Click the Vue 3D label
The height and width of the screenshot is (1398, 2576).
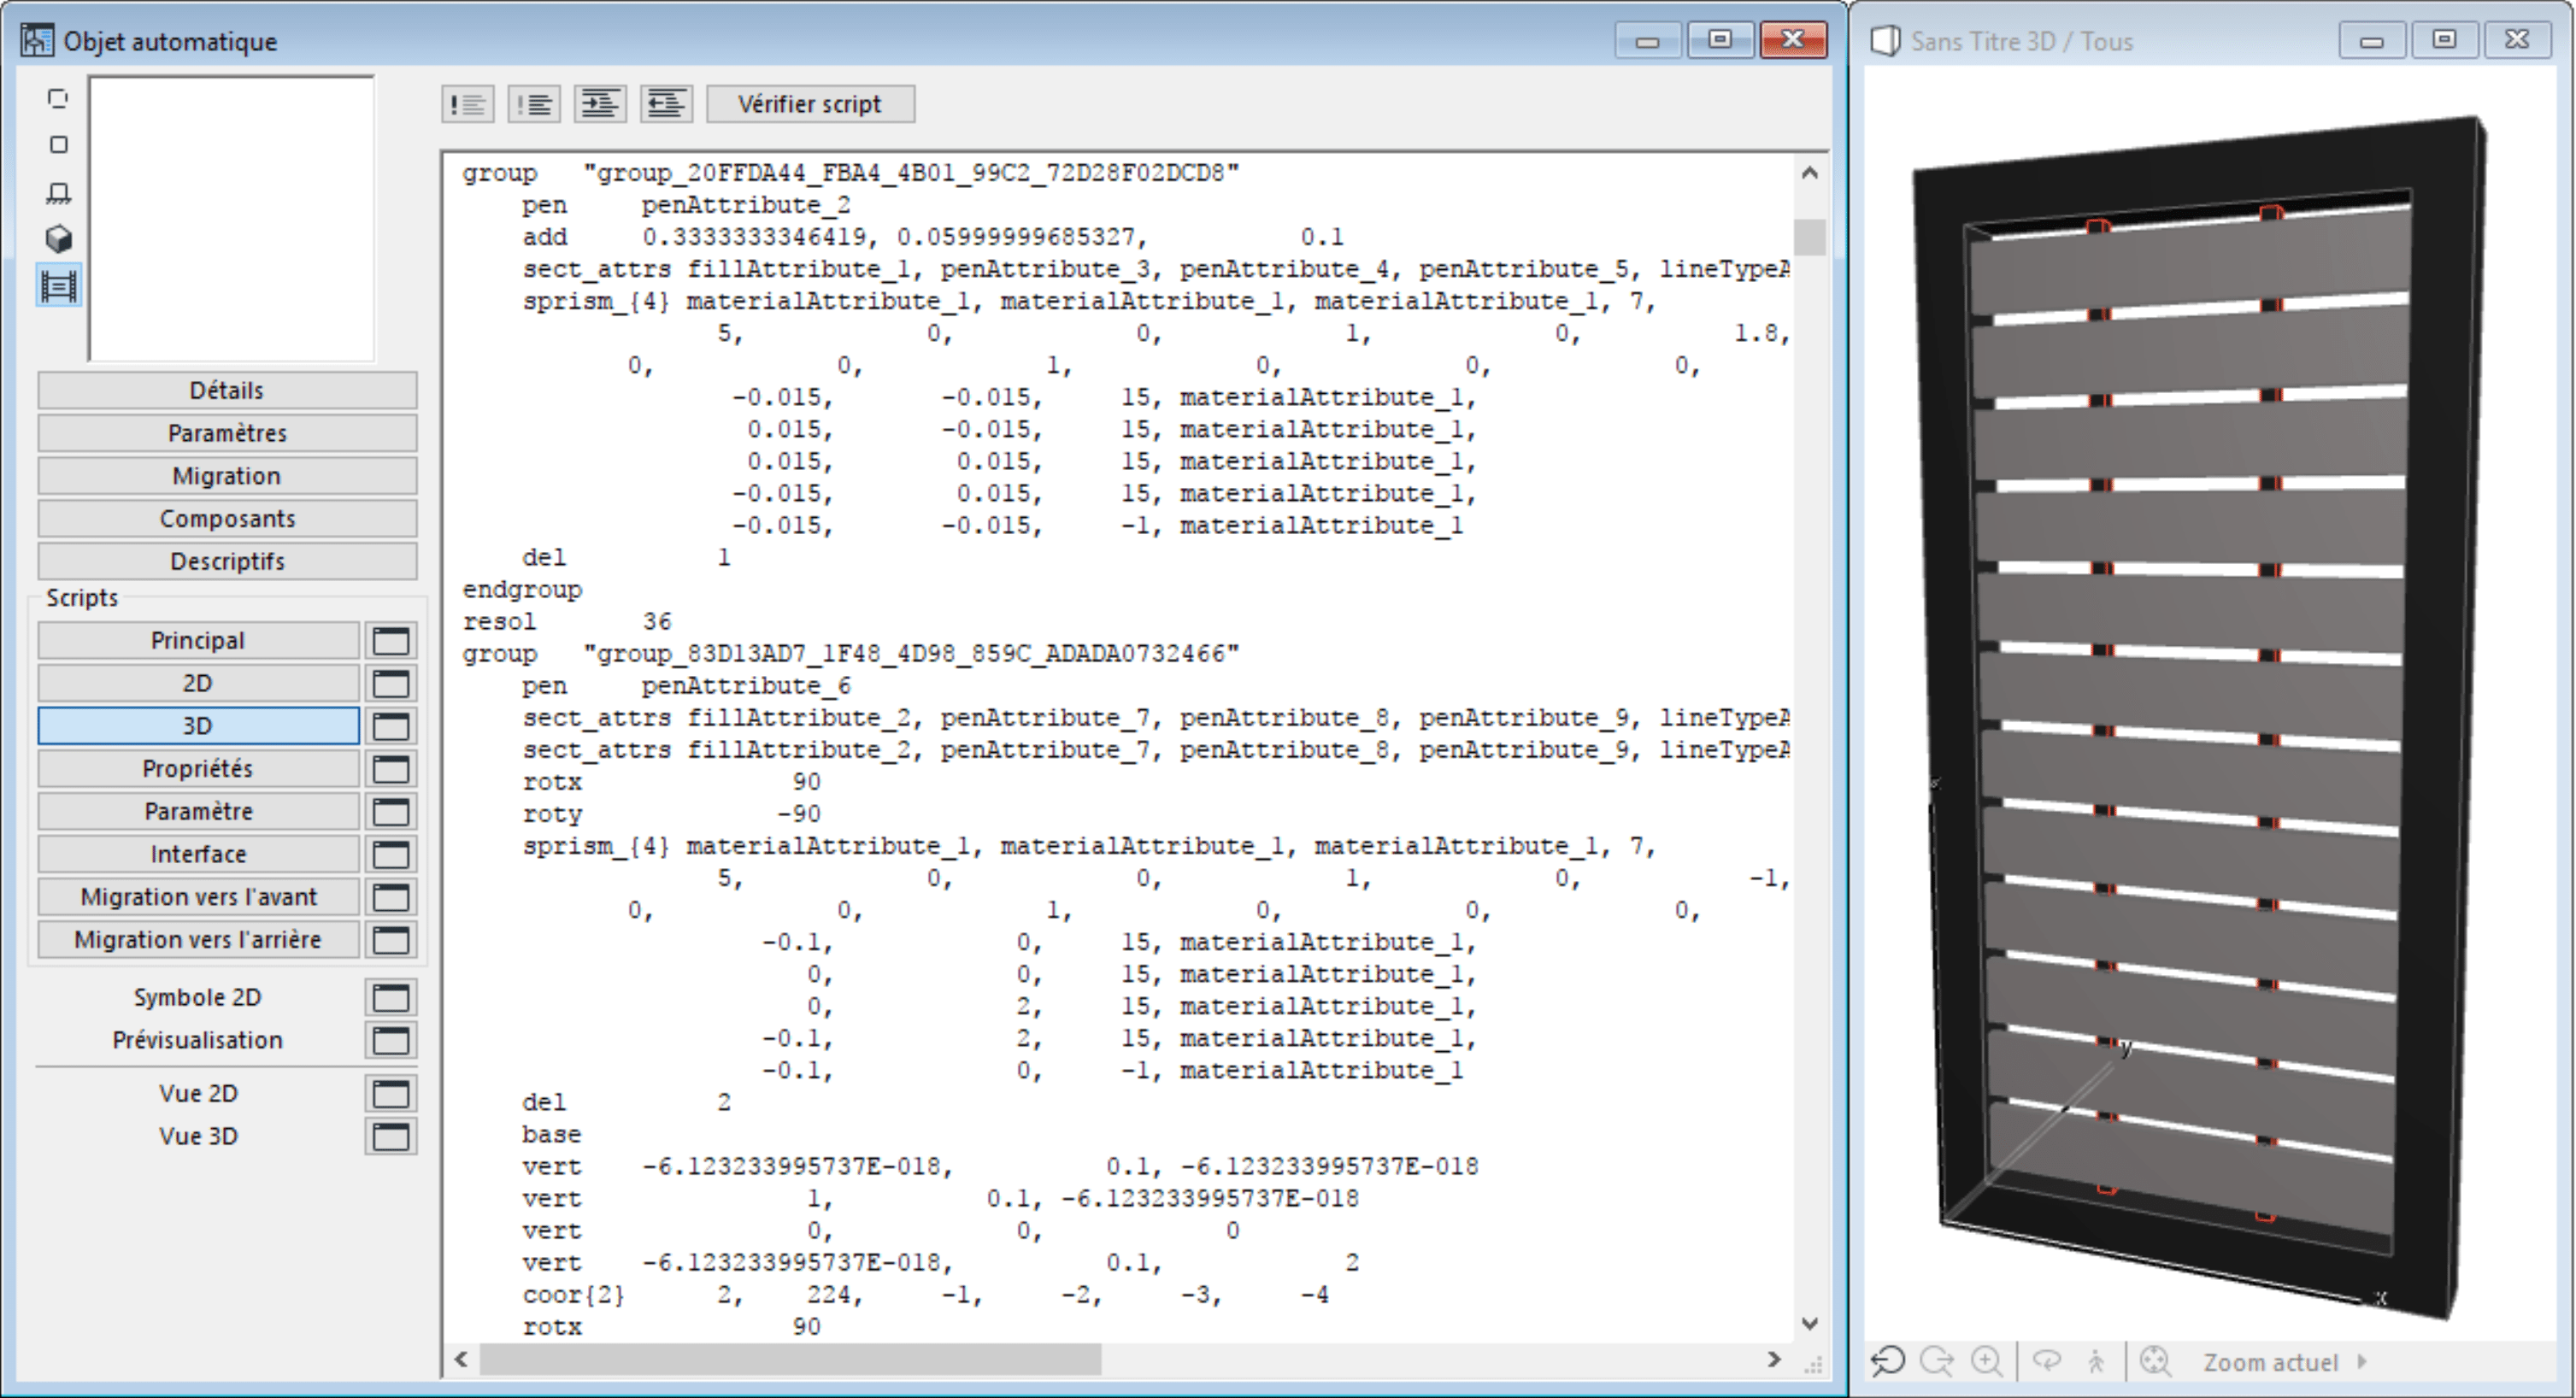pyautogui.click(x=198, y=1137)
